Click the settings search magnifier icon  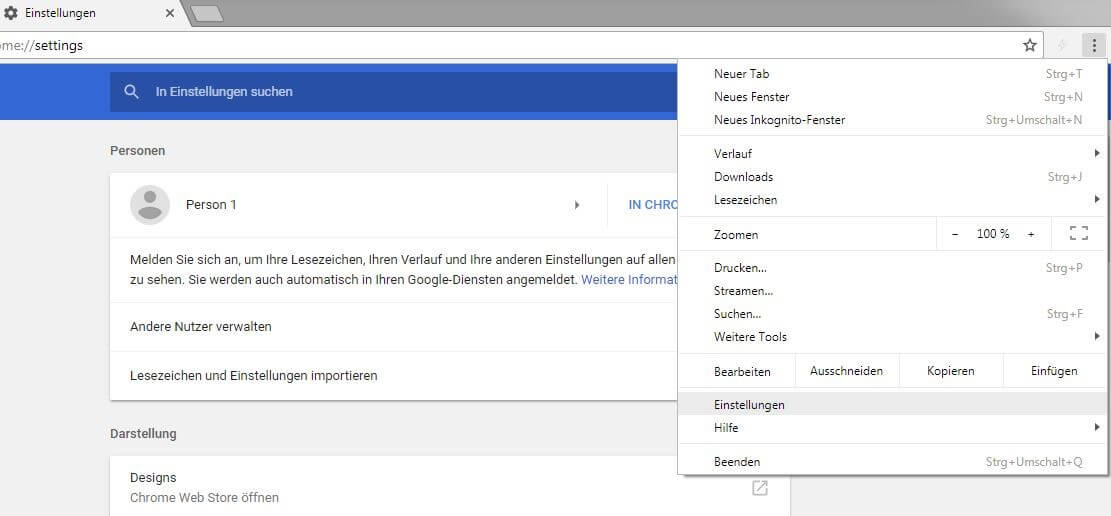(131, 91)
